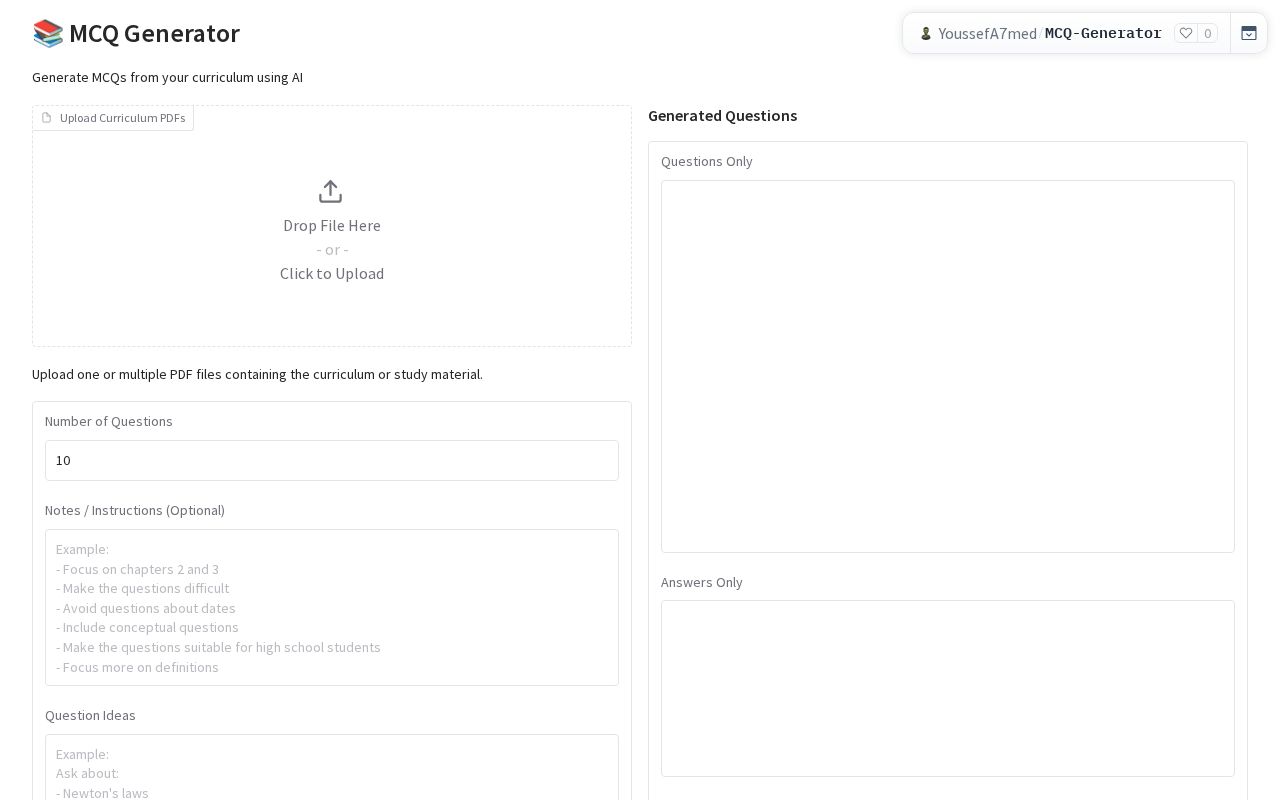1280x800 pixels.
Task: Click the 'Number of Questions' label
Action: click(x=109, y=421)
